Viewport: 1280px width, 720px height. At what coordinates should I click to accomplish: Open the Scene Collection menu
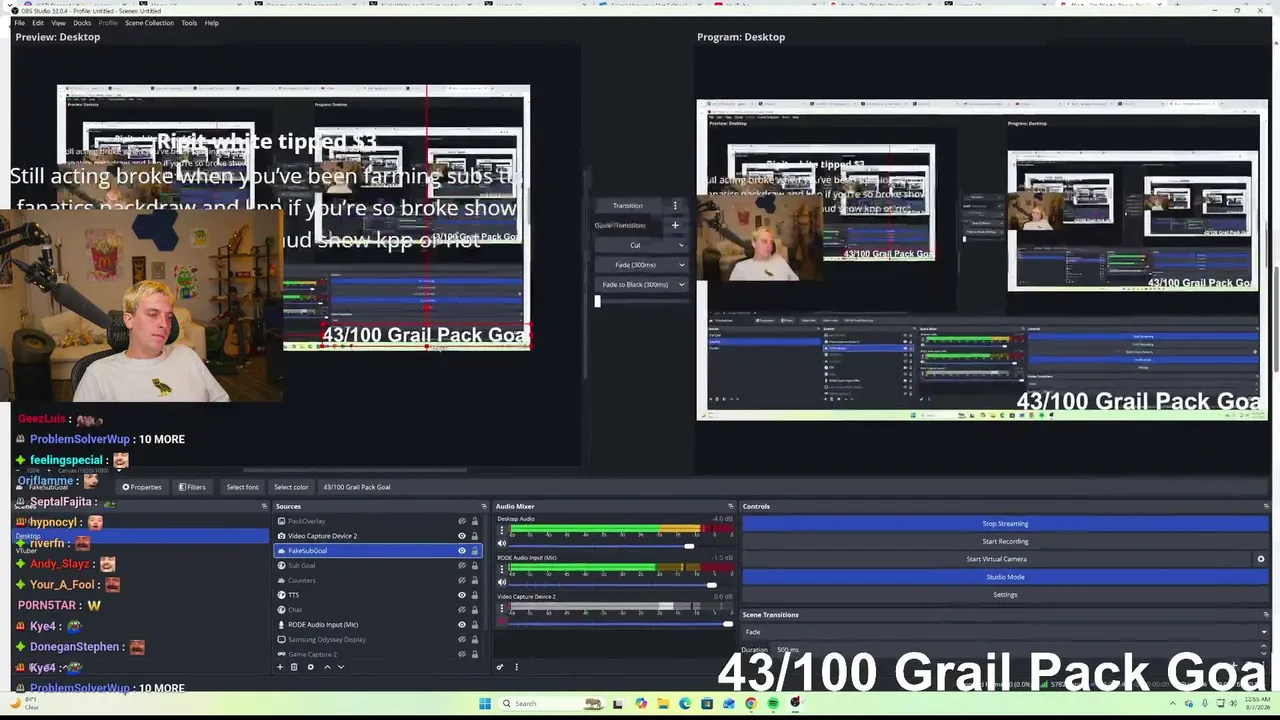149,23
